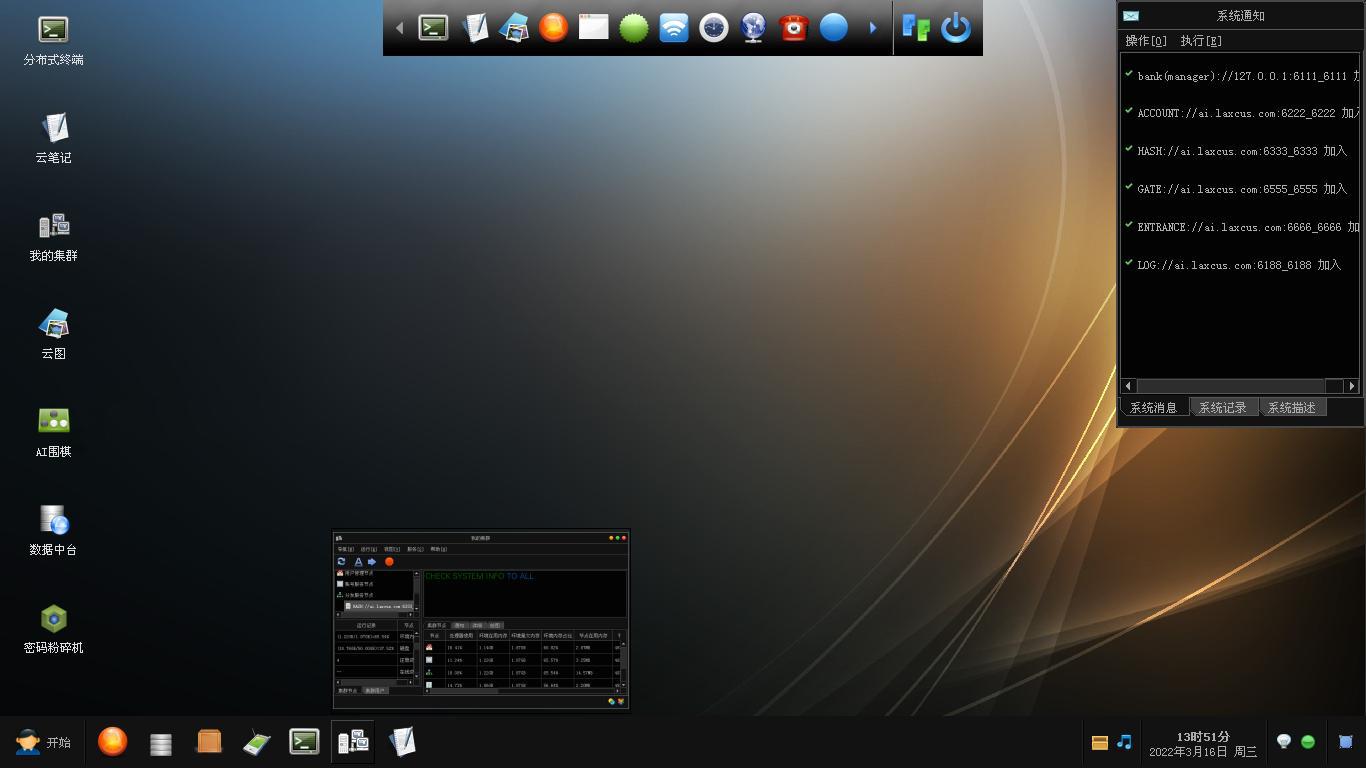Select the ENTRANCE://ai.laxcus.com:6666_6666 notification
Screen dimensions: 1366x768
[1241, 227]
